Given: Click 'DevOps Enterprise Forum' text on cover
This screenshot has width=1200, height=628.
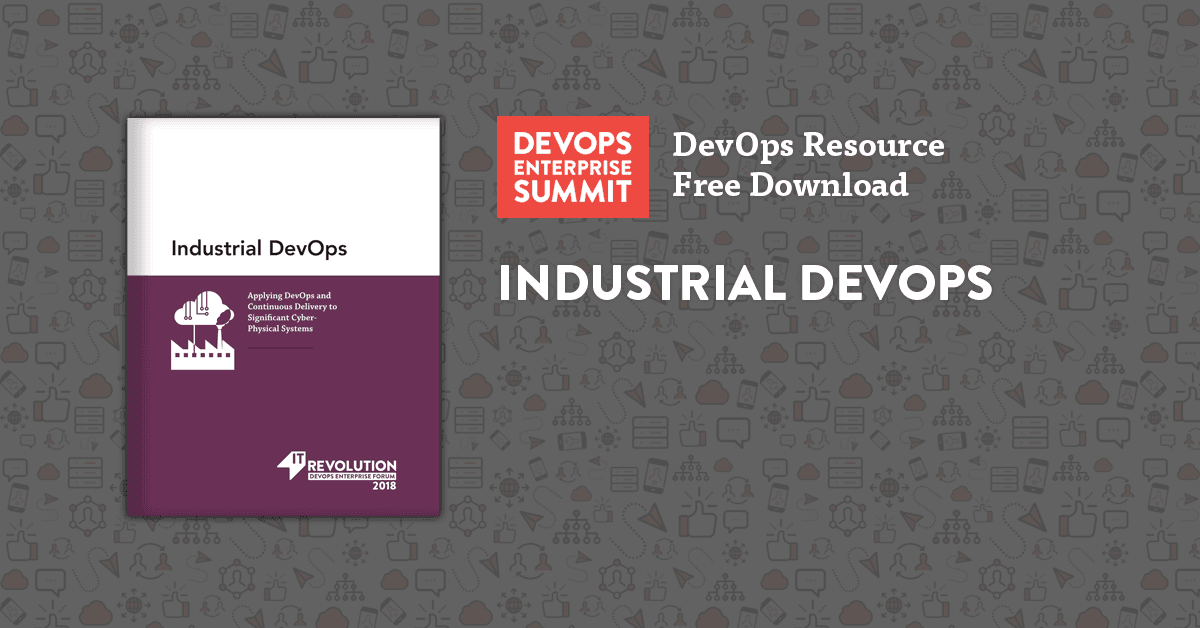Looking at the screenshot, I should (x=351, y=476).
